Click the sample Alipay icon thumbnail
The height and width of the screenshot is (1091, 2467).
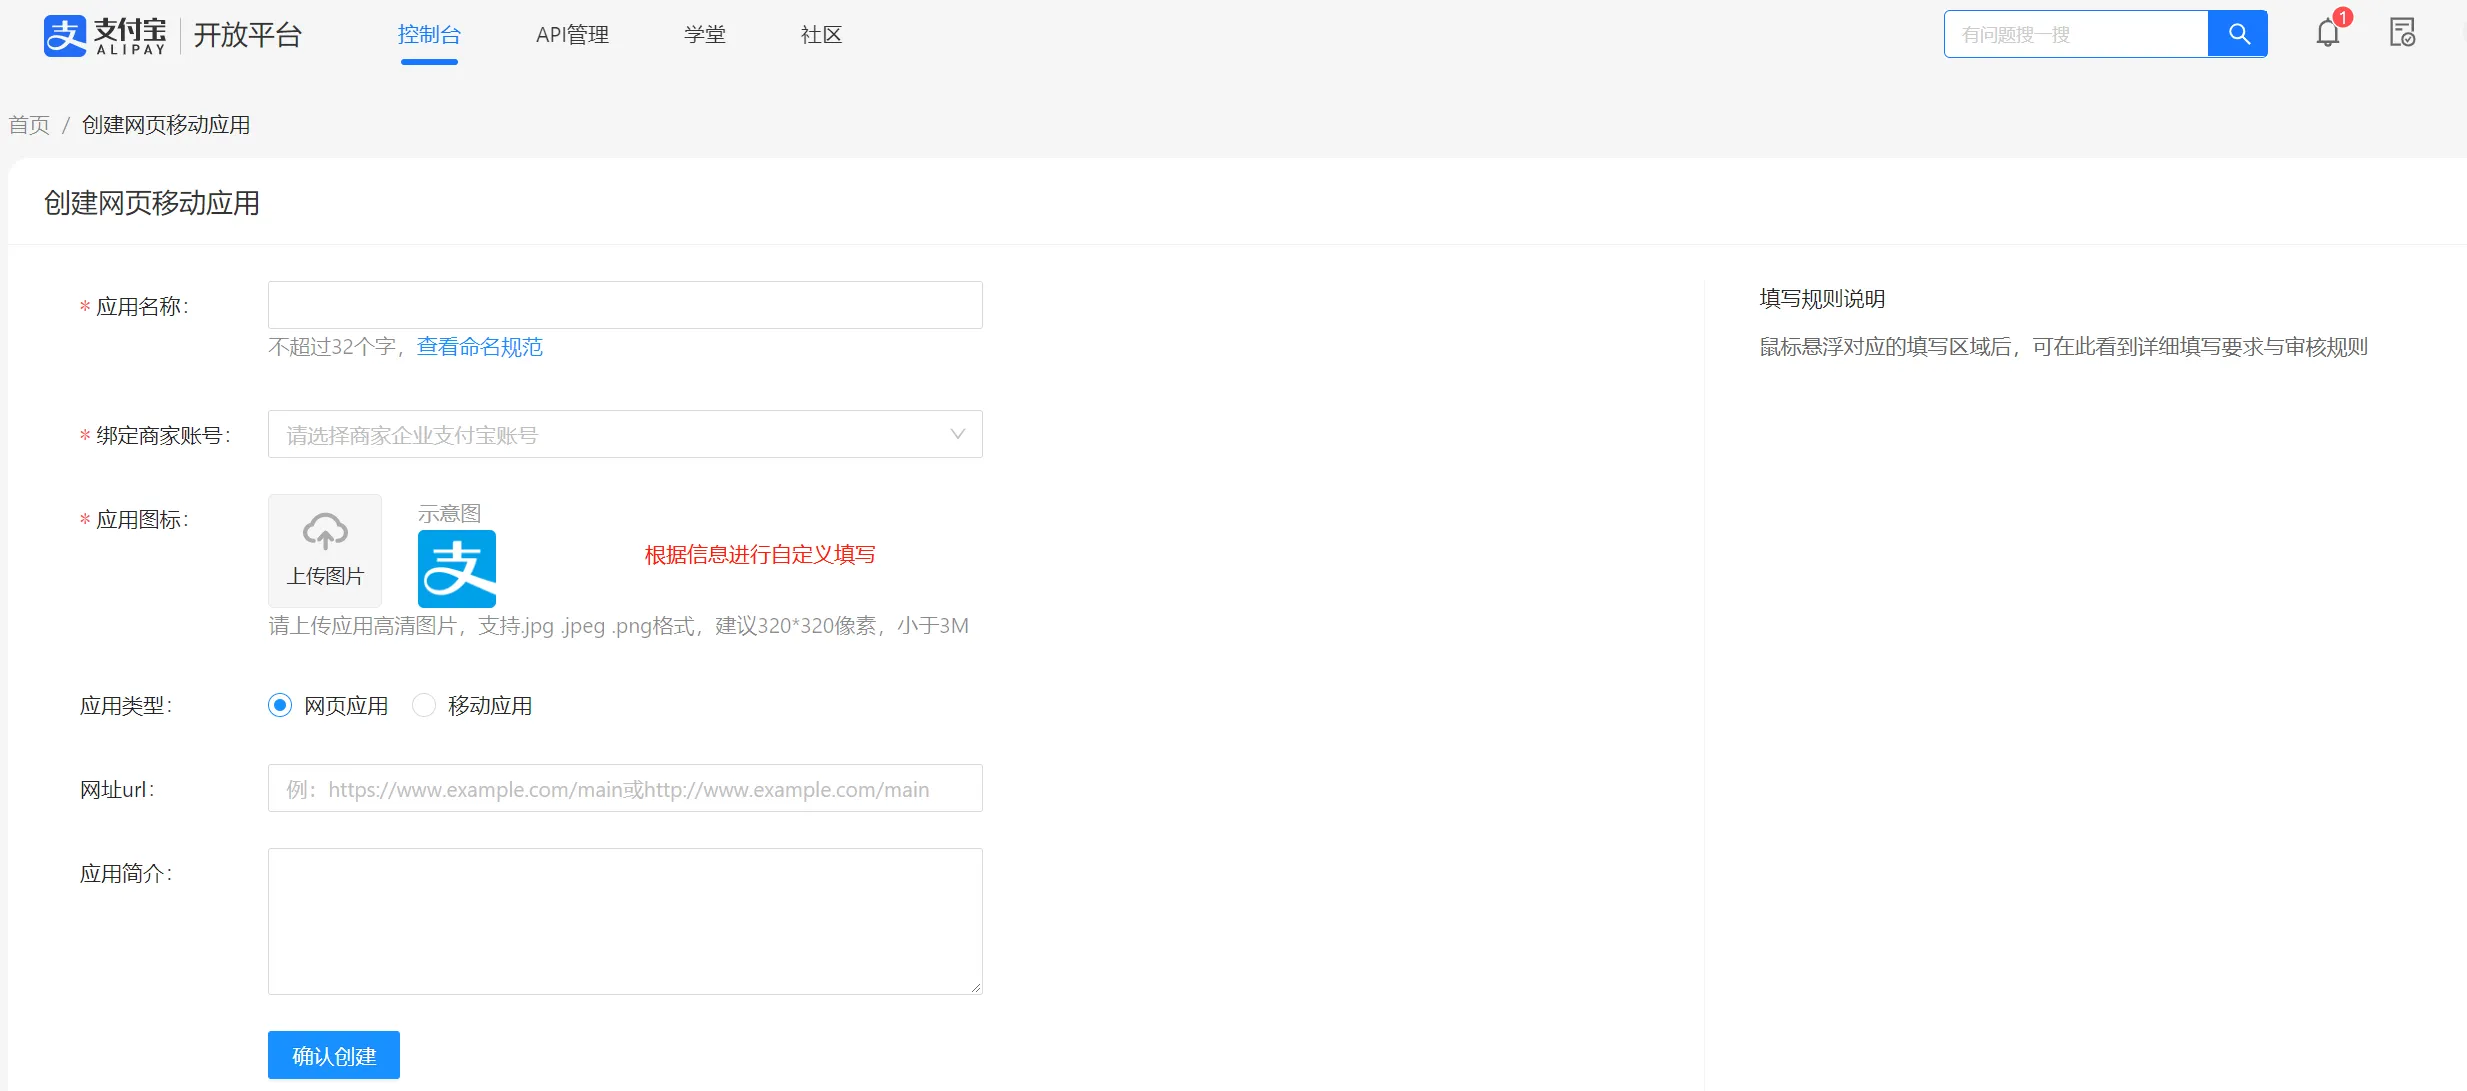point(457,569)
